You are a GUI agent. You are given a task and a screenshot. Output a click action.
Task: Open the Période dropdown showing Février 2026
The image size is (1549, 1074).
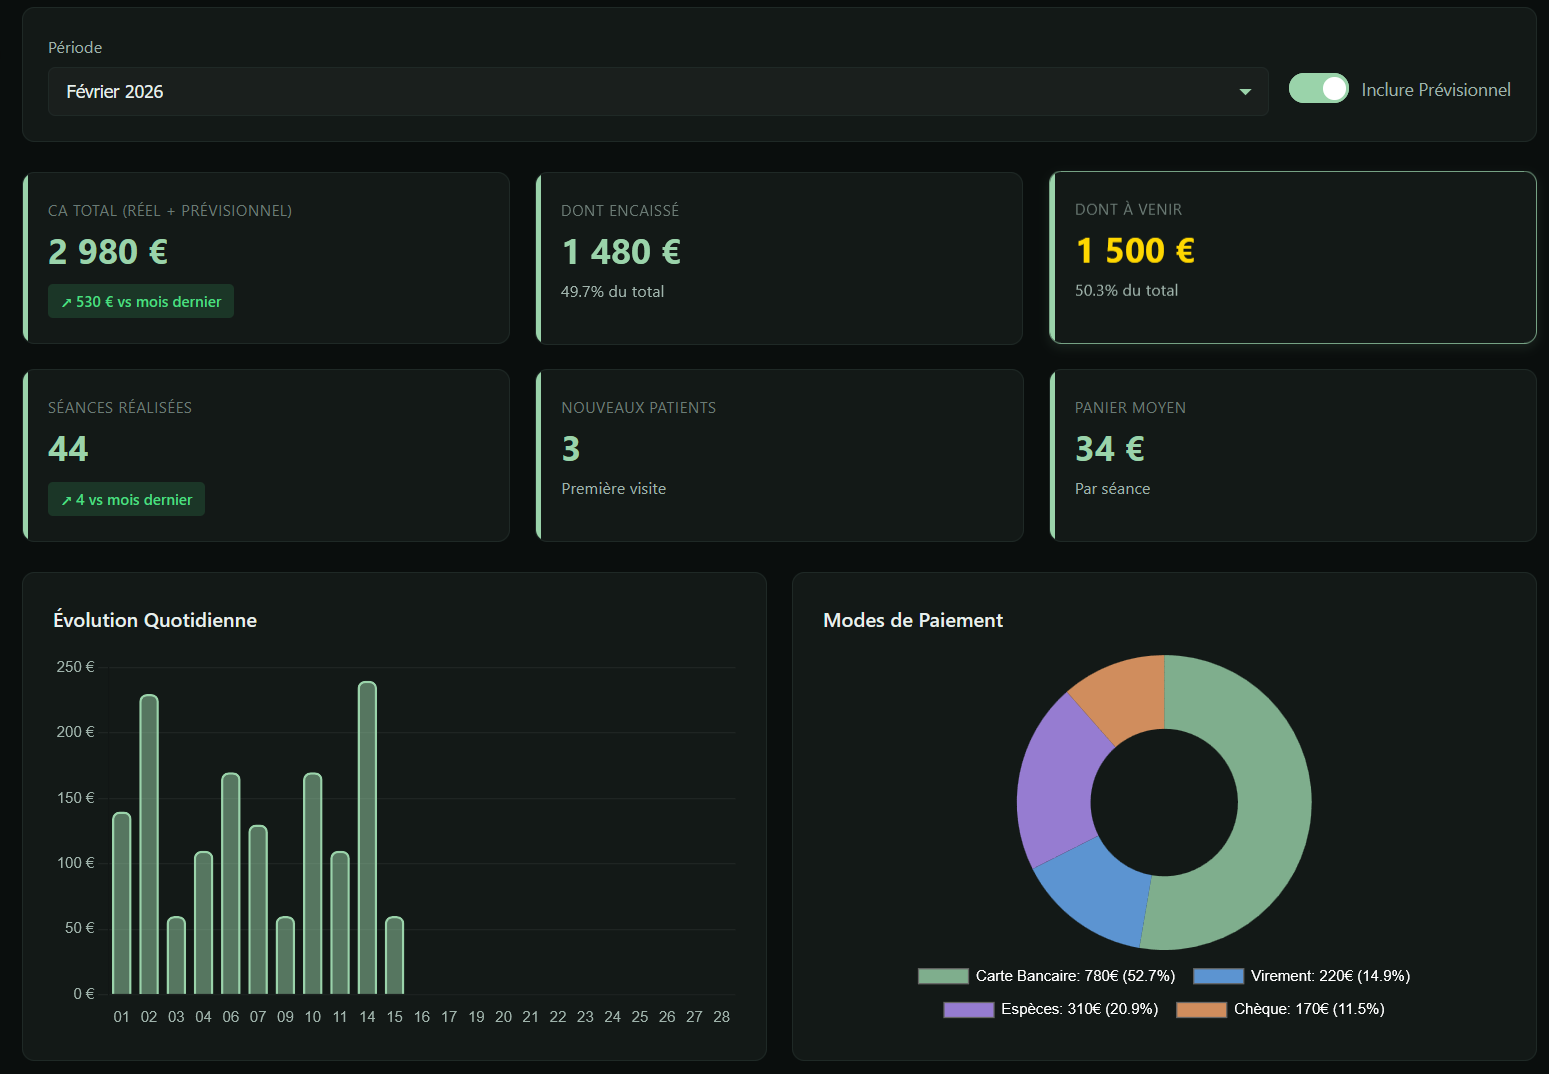[657, 92]
